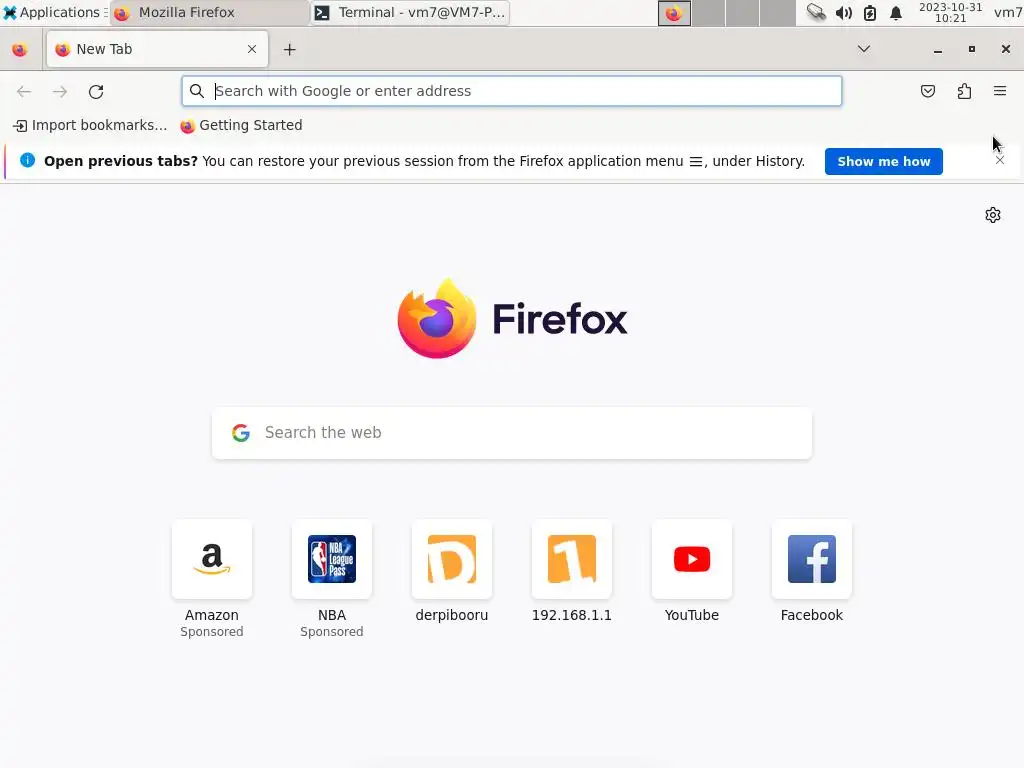Screen dimensions: 1024x768
Task: Maximize the Firefox window
Action: [x=972, y=49]
